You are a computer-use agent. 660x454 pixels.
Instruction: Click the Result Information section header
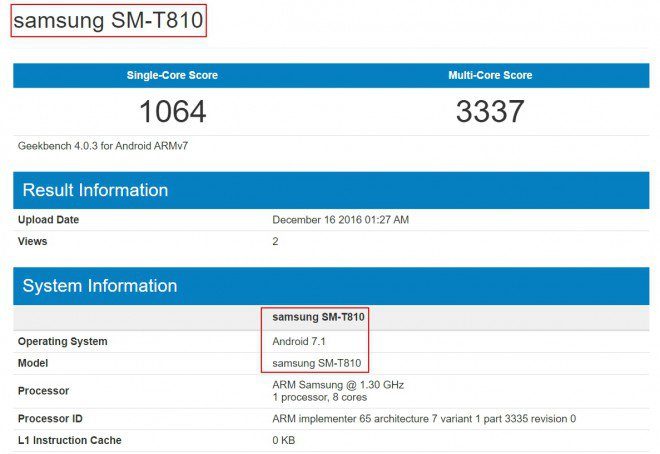click(x=95, y=190)
